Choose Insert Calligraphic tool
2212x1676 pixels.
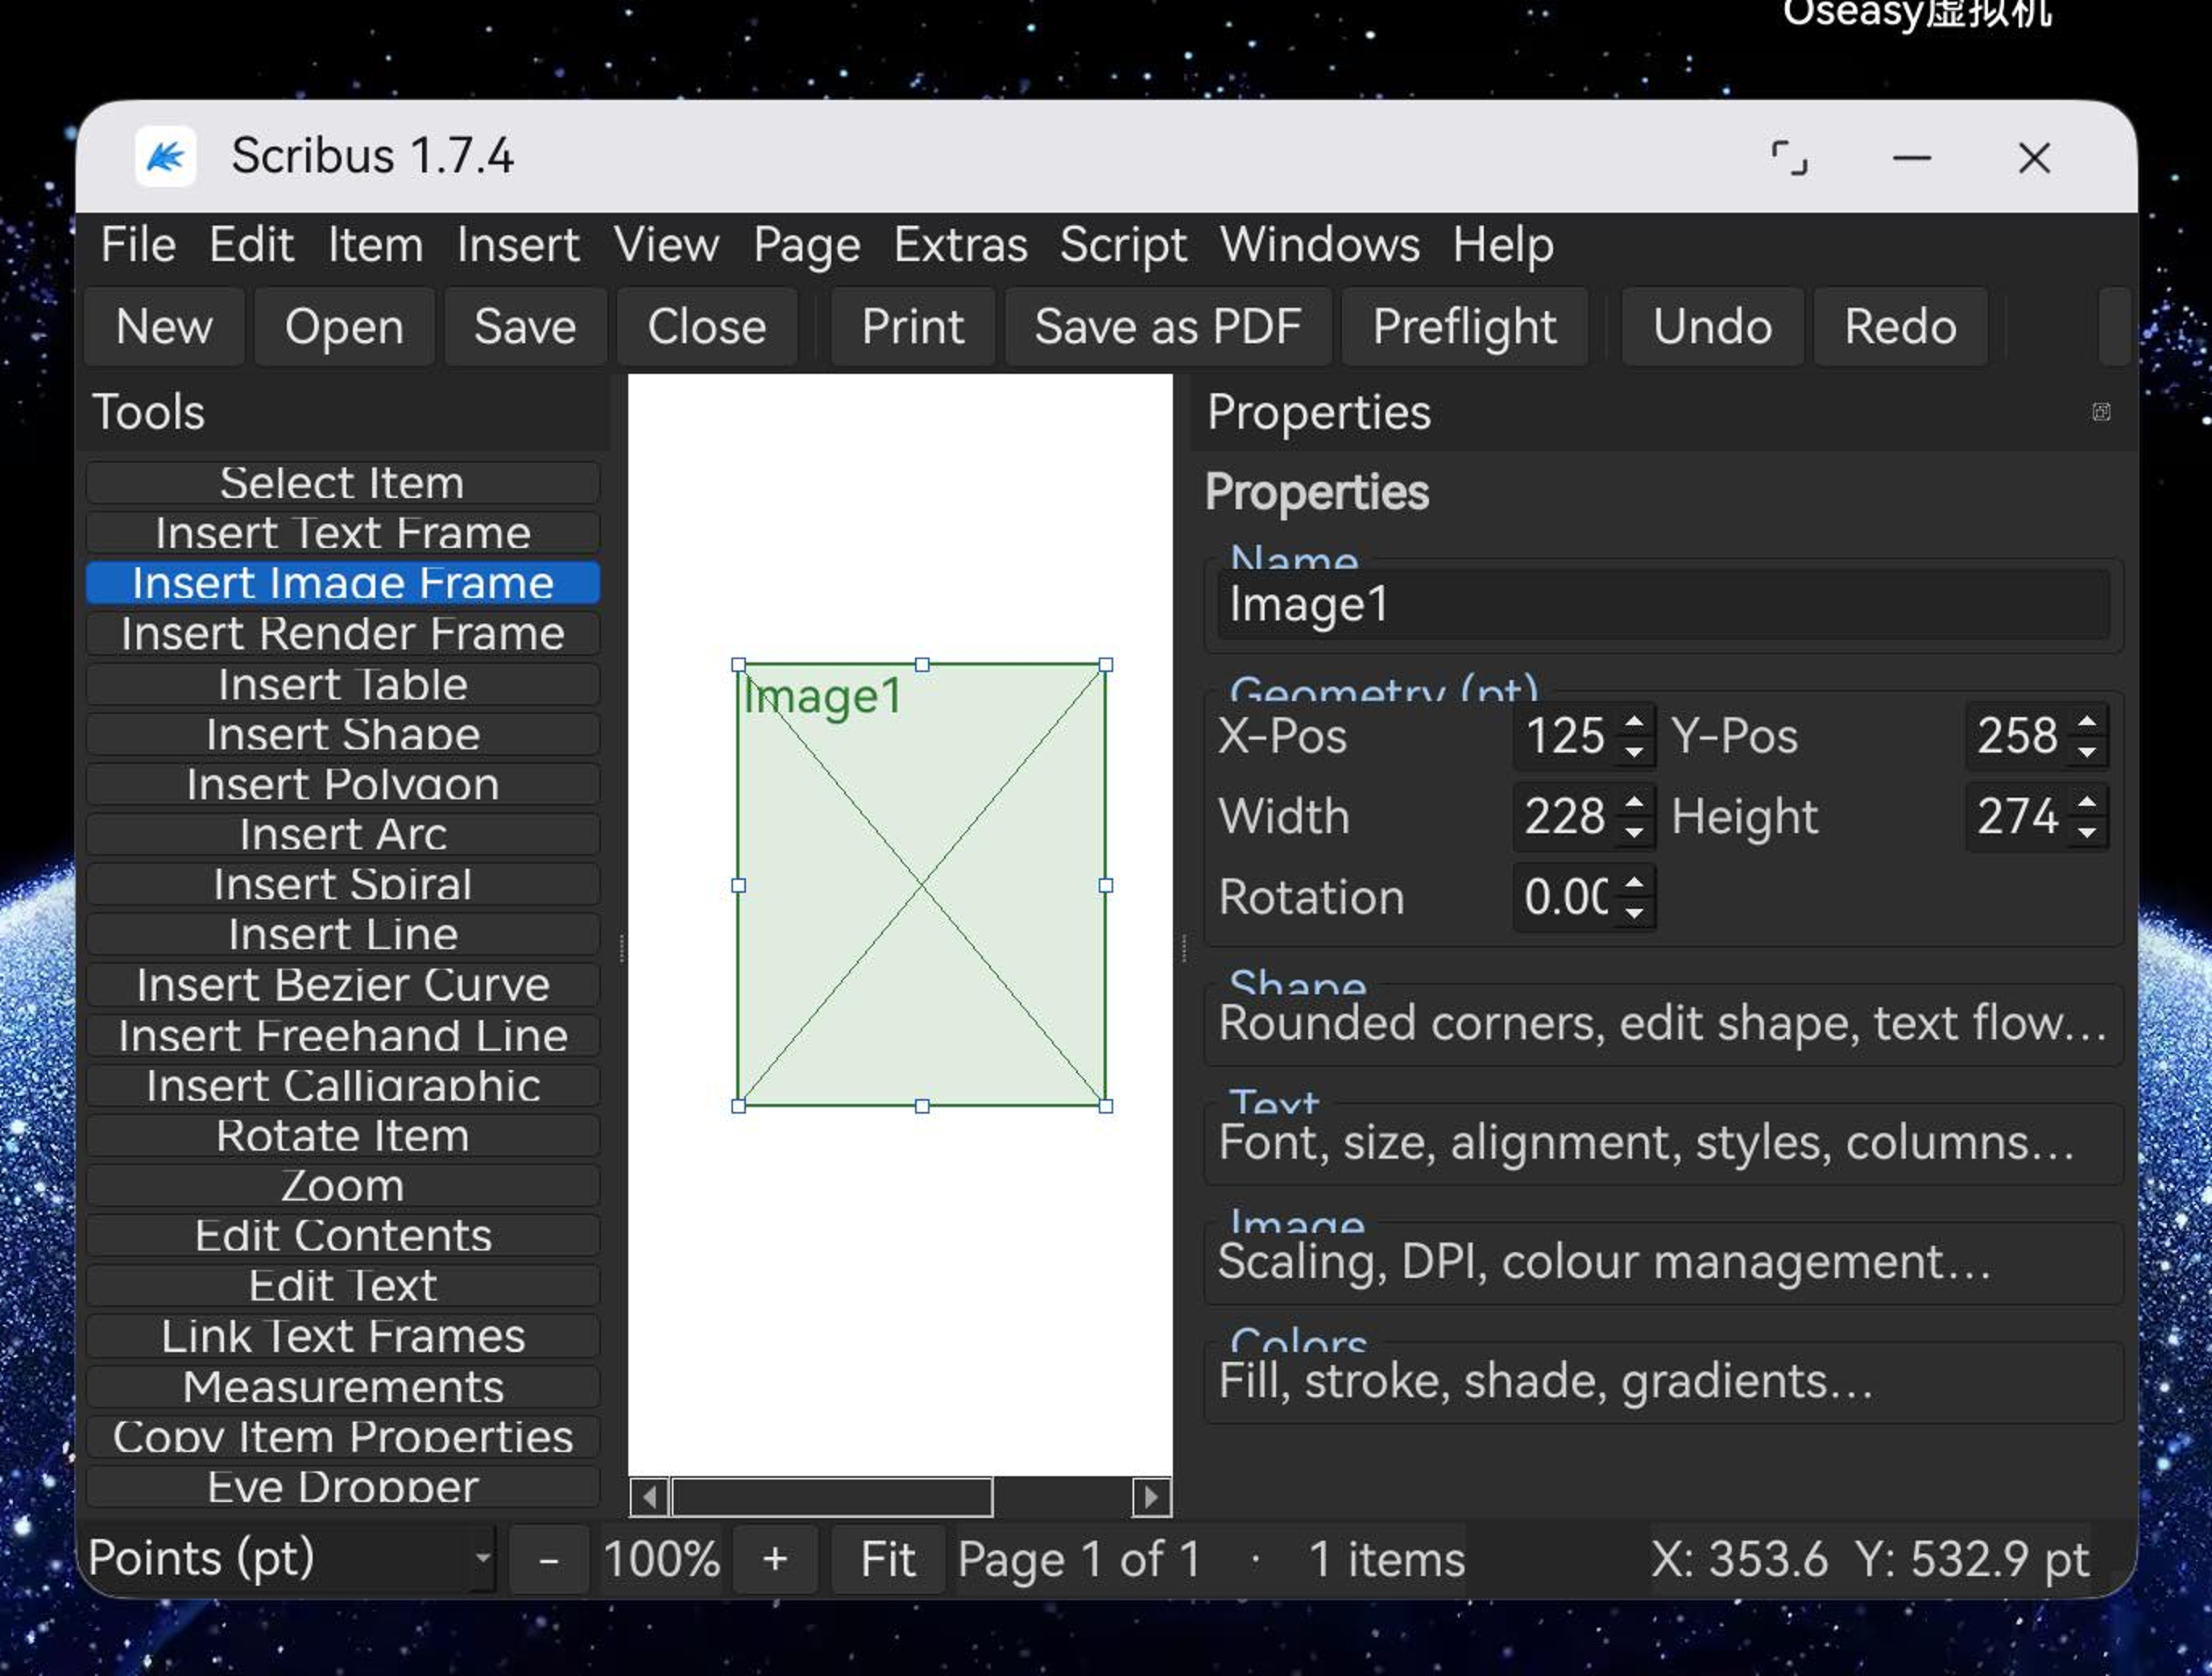tap(343, 1086)
